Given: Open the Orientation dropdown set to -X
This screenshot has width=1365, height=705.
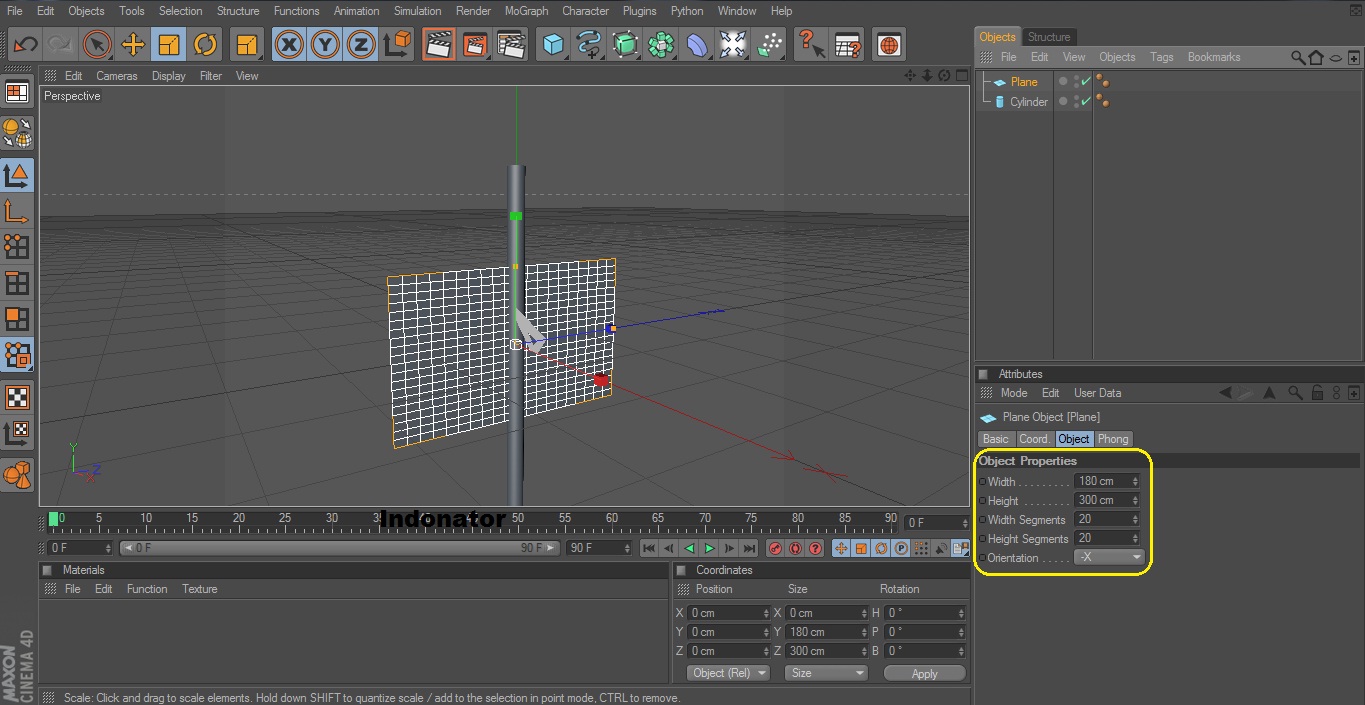Looking at the screenshot, I should tap(1109, 558).
